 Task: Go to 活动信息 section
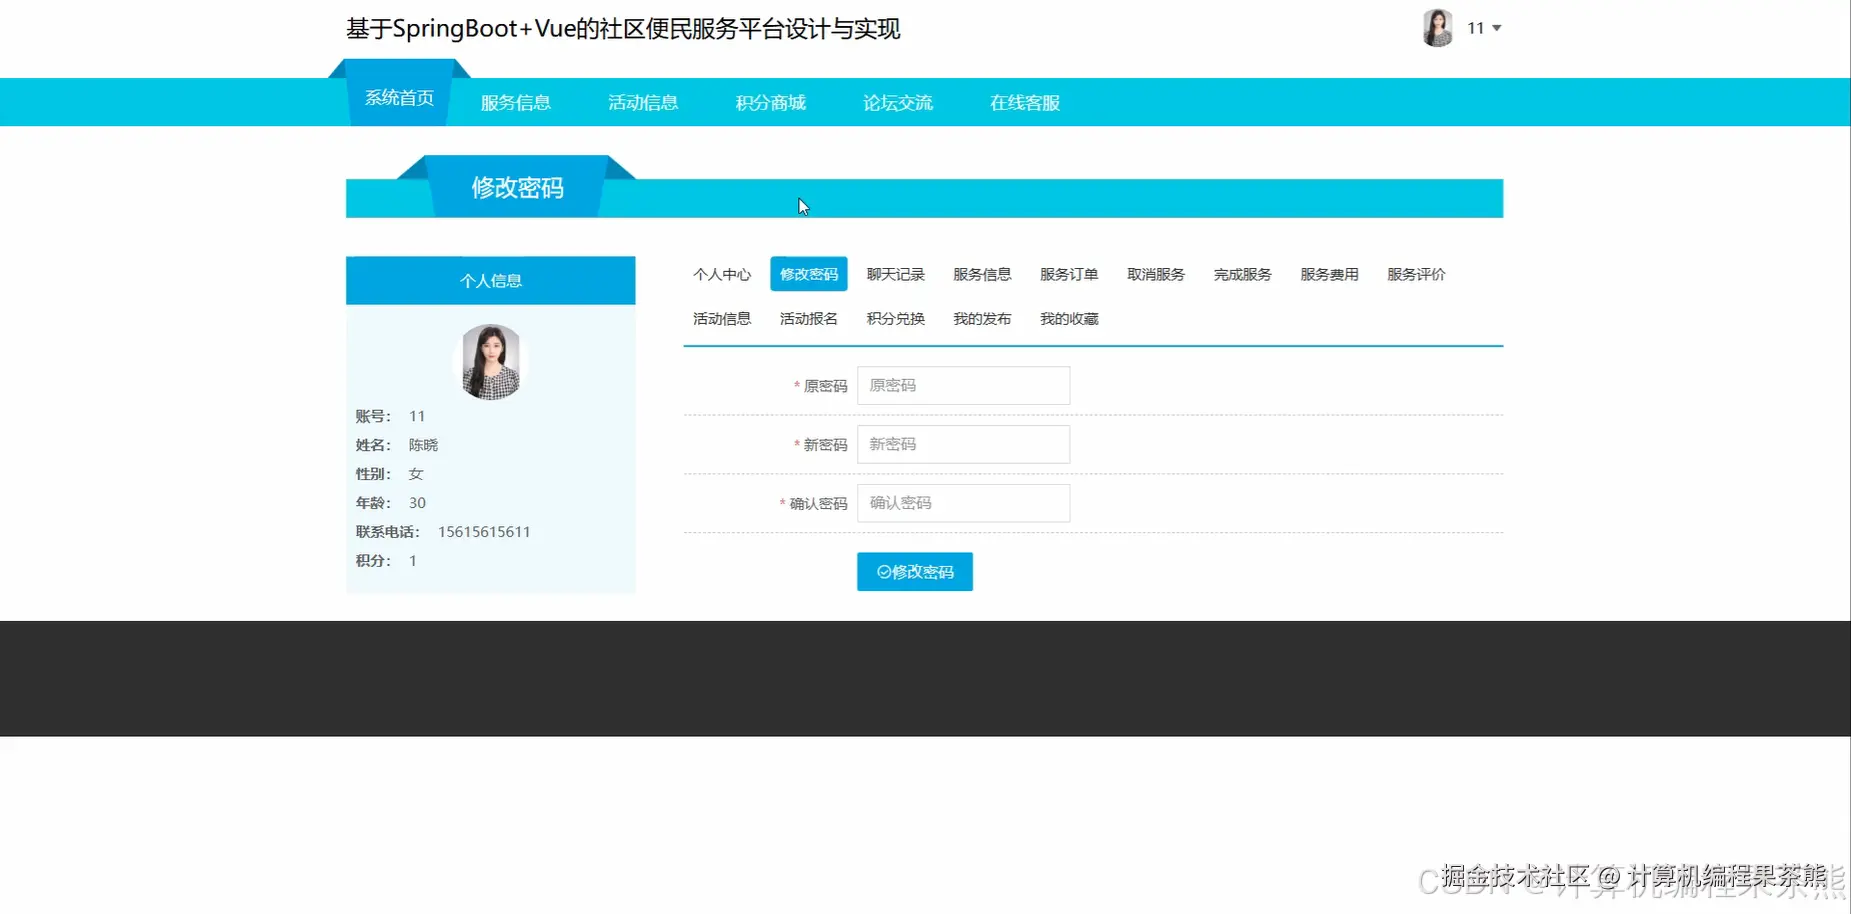643,101
